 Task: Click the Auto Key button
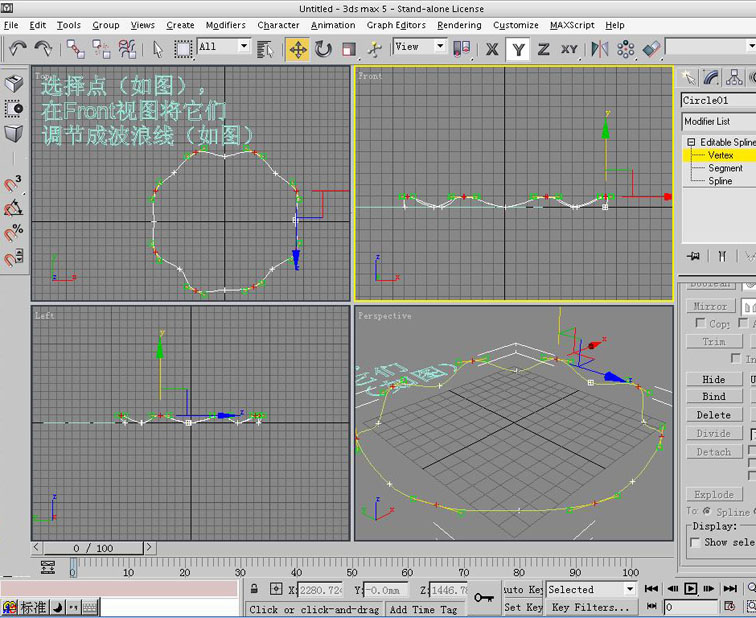point(523,589)
